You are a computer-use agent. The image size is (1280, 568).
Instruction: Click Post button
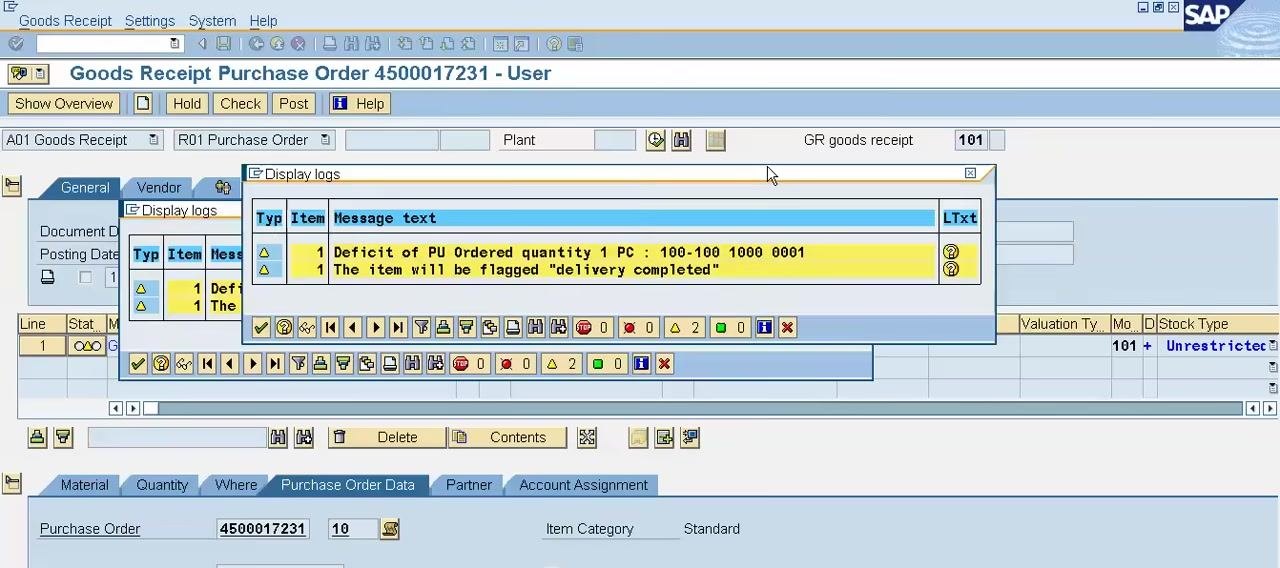click(294, 103)
